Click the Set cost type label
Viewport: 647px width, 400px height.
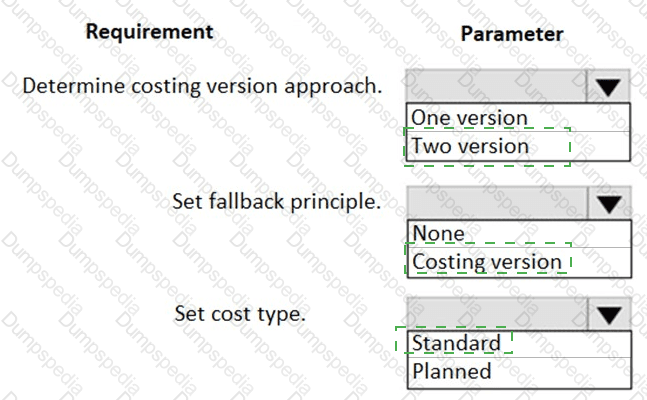tap(240, 314)
